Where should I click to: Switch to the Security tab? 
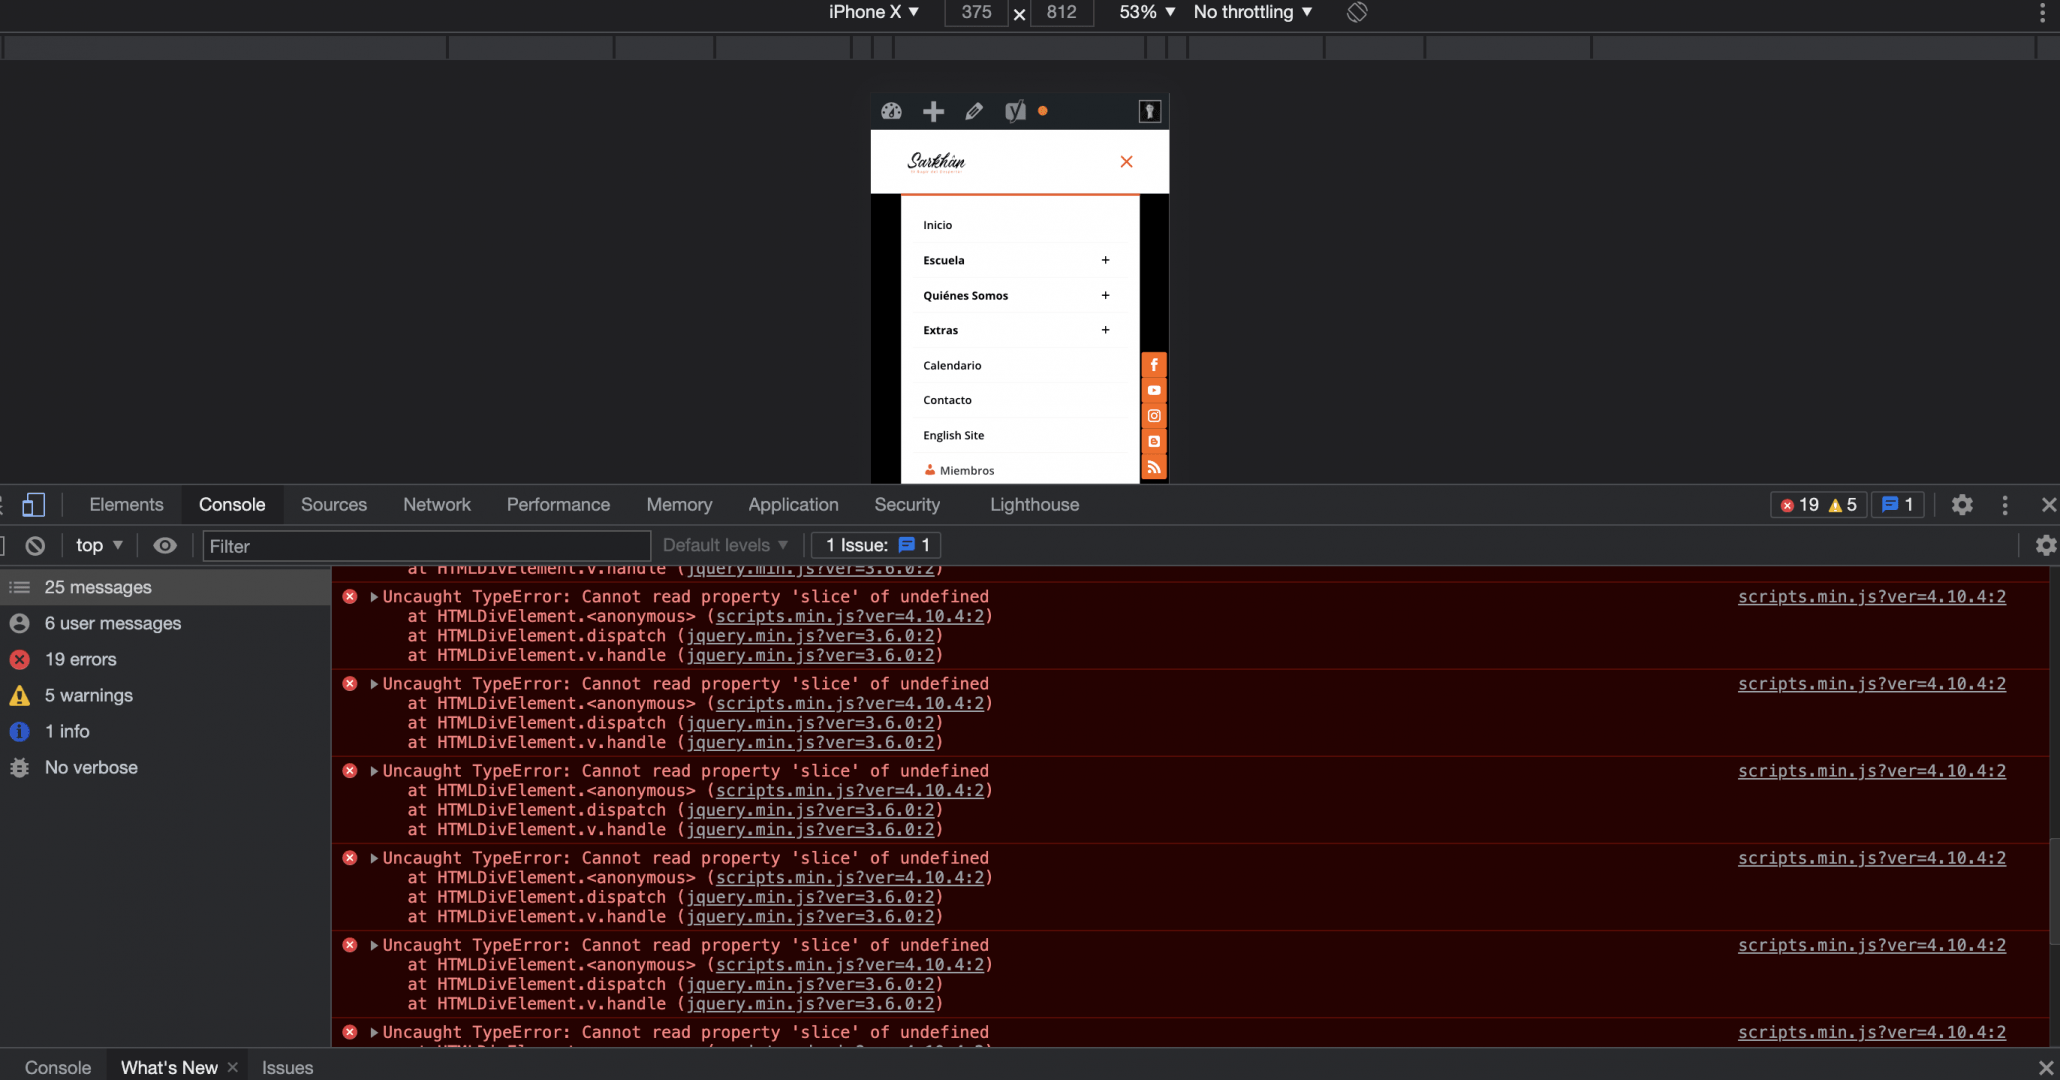coord(907,505)
